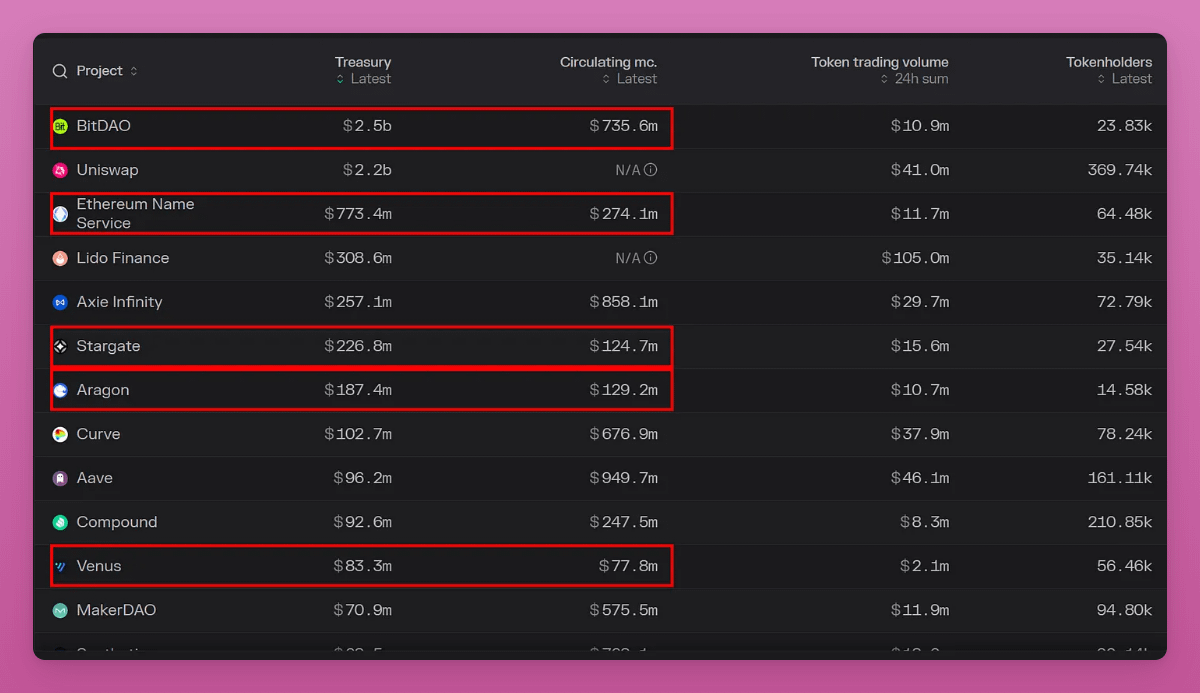Image resolution: width=1200 pixels, height=693 pixels.
Task: Open the Aave project link
Action: click(x=94, y=478)
